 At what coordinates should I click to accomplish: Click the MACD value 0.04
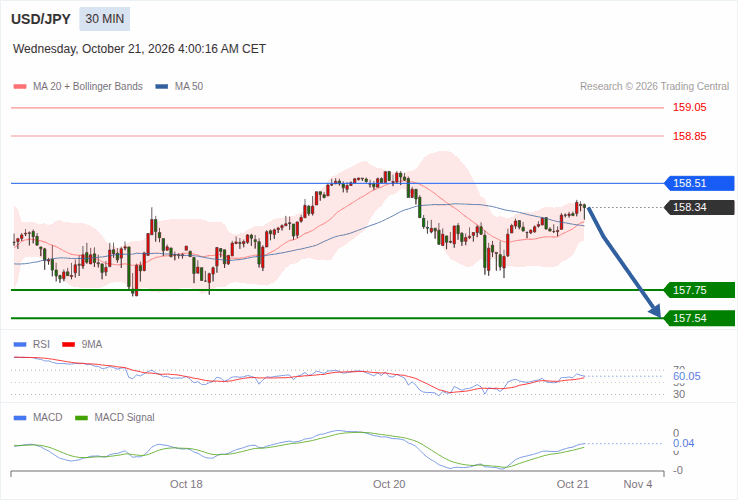coord(683,444)
